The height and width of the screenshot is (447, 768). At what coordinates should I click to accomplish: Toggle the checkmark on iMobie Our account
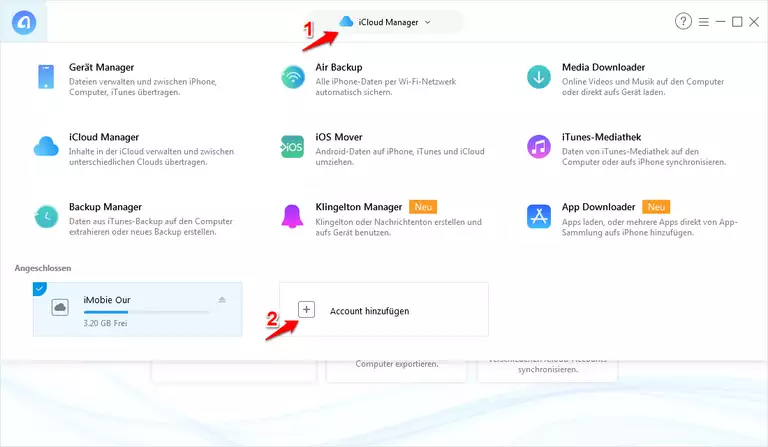(x=39, y=289)
